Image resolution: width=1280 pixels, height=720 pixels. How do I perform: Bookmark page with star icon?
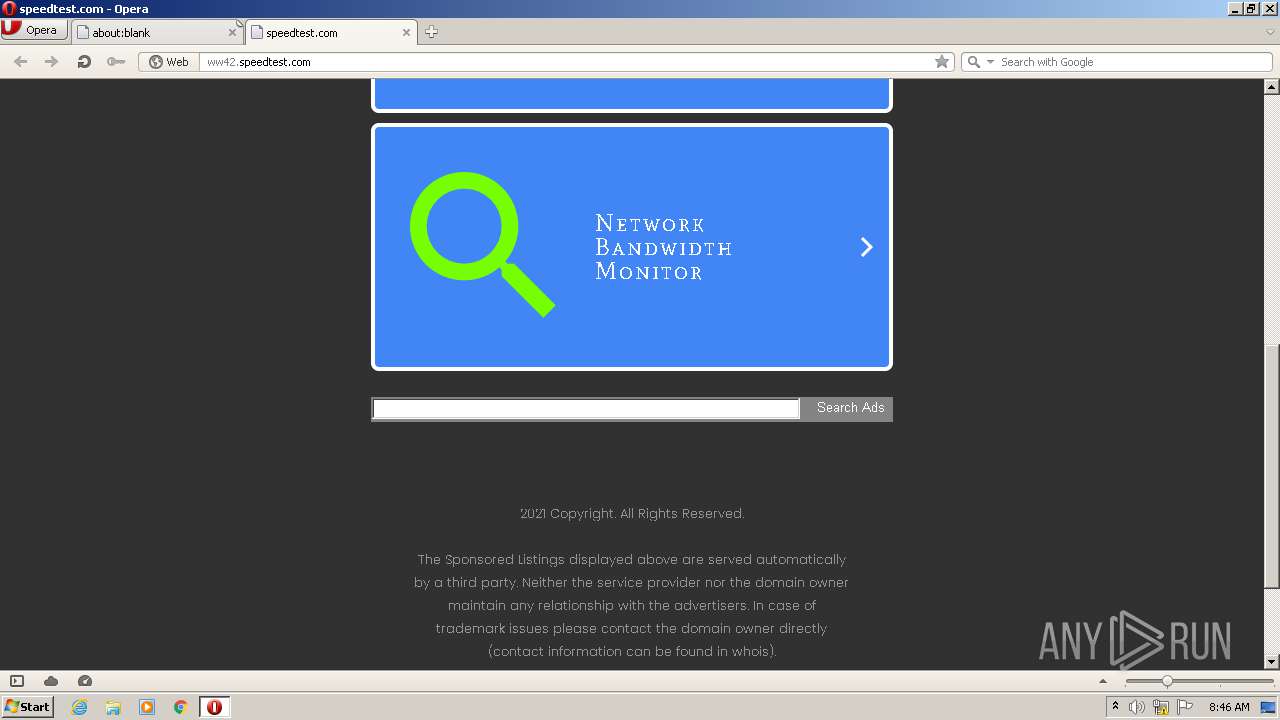coord(942,61)
